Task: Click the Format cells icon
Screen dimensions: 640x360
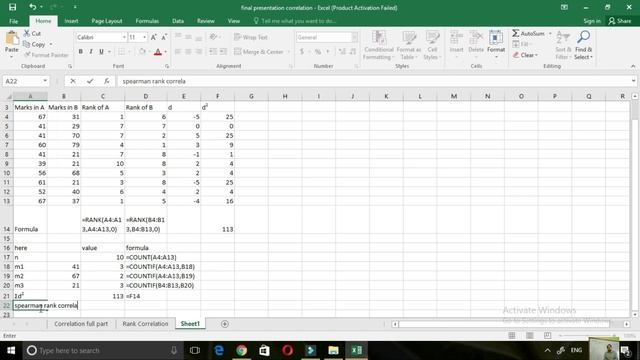Action: pos(496,38)
